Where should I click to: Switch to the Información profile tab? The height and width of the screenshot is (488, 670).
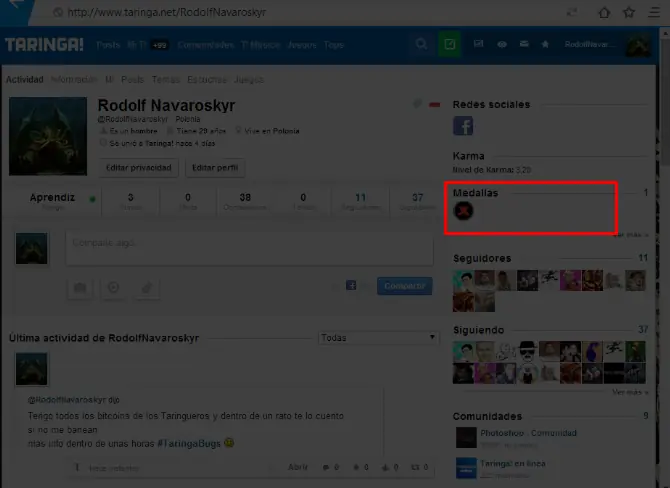click(x=74, y=79)
